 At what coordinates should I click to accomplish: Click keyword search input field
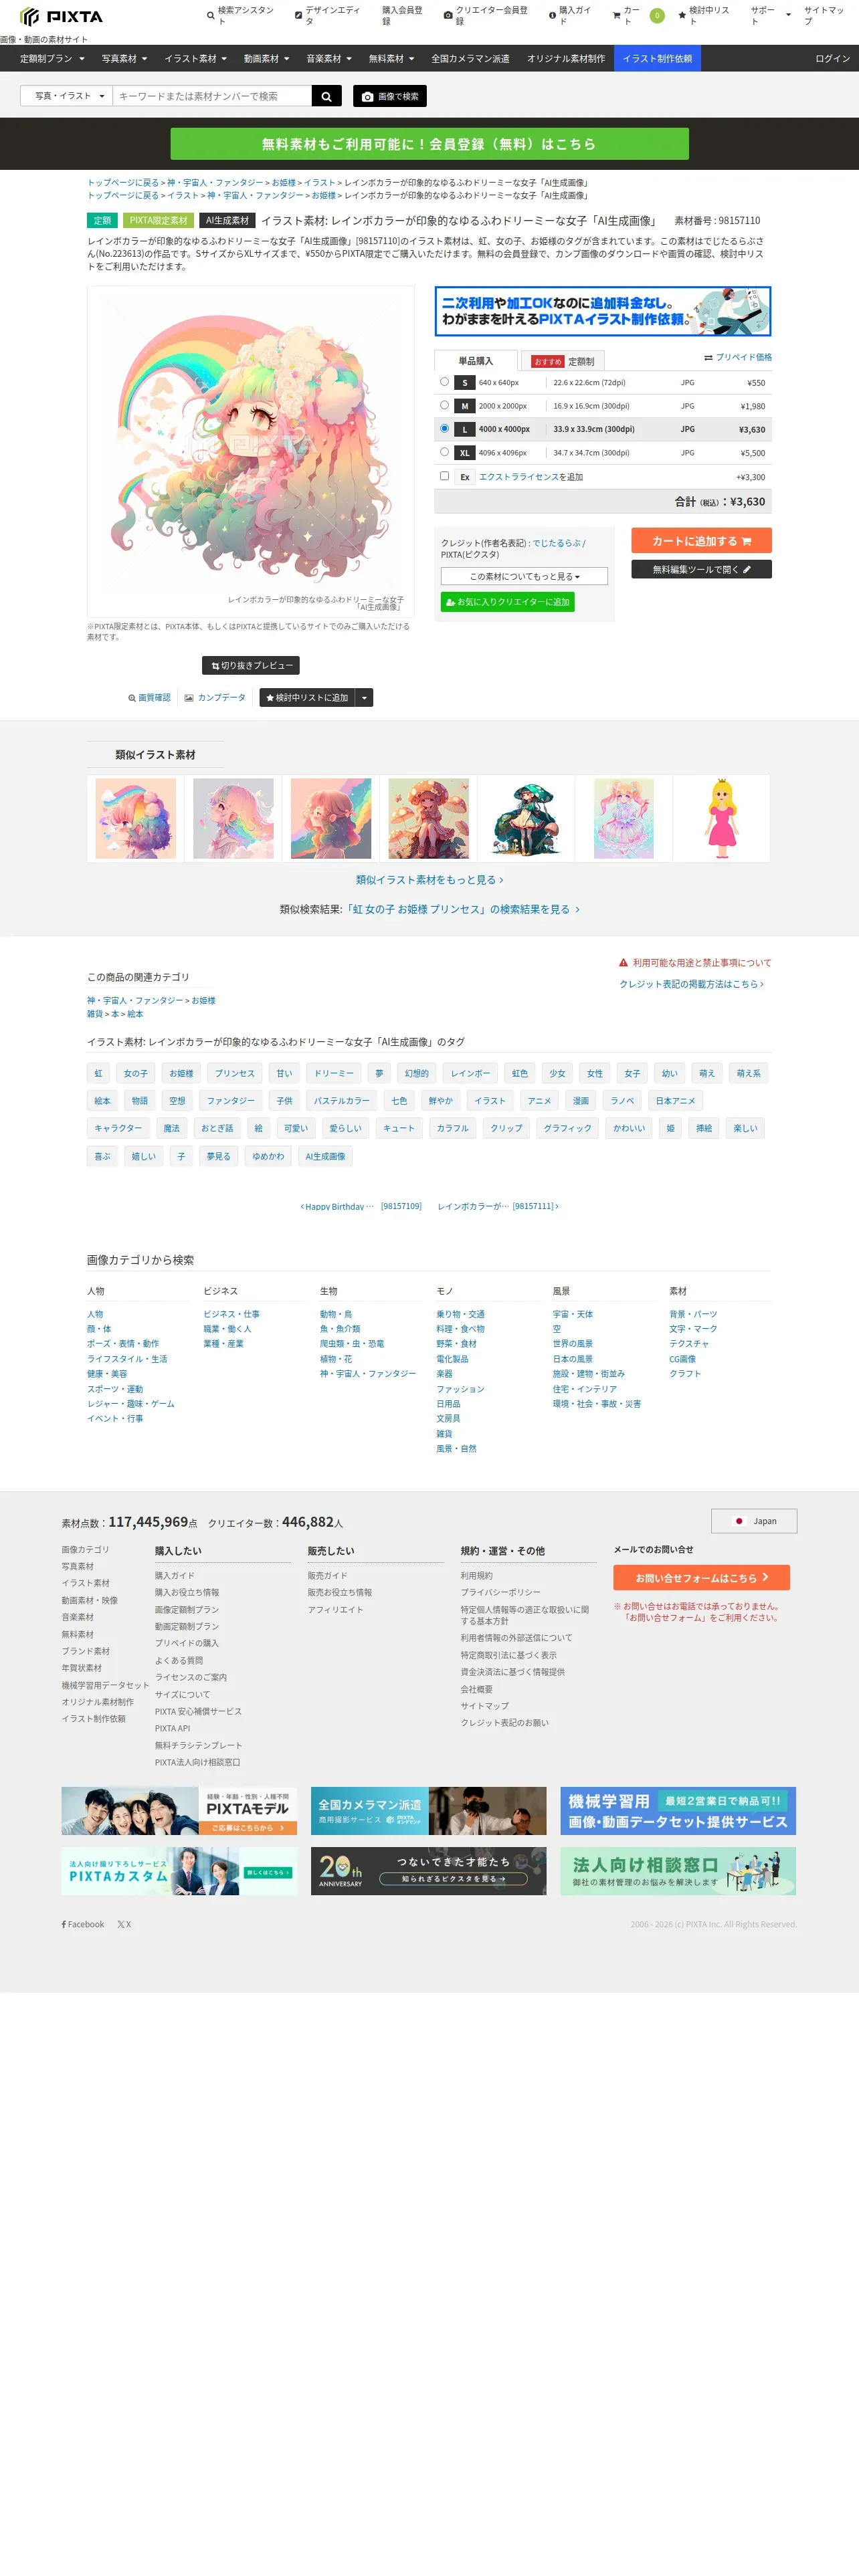[212, 96]
